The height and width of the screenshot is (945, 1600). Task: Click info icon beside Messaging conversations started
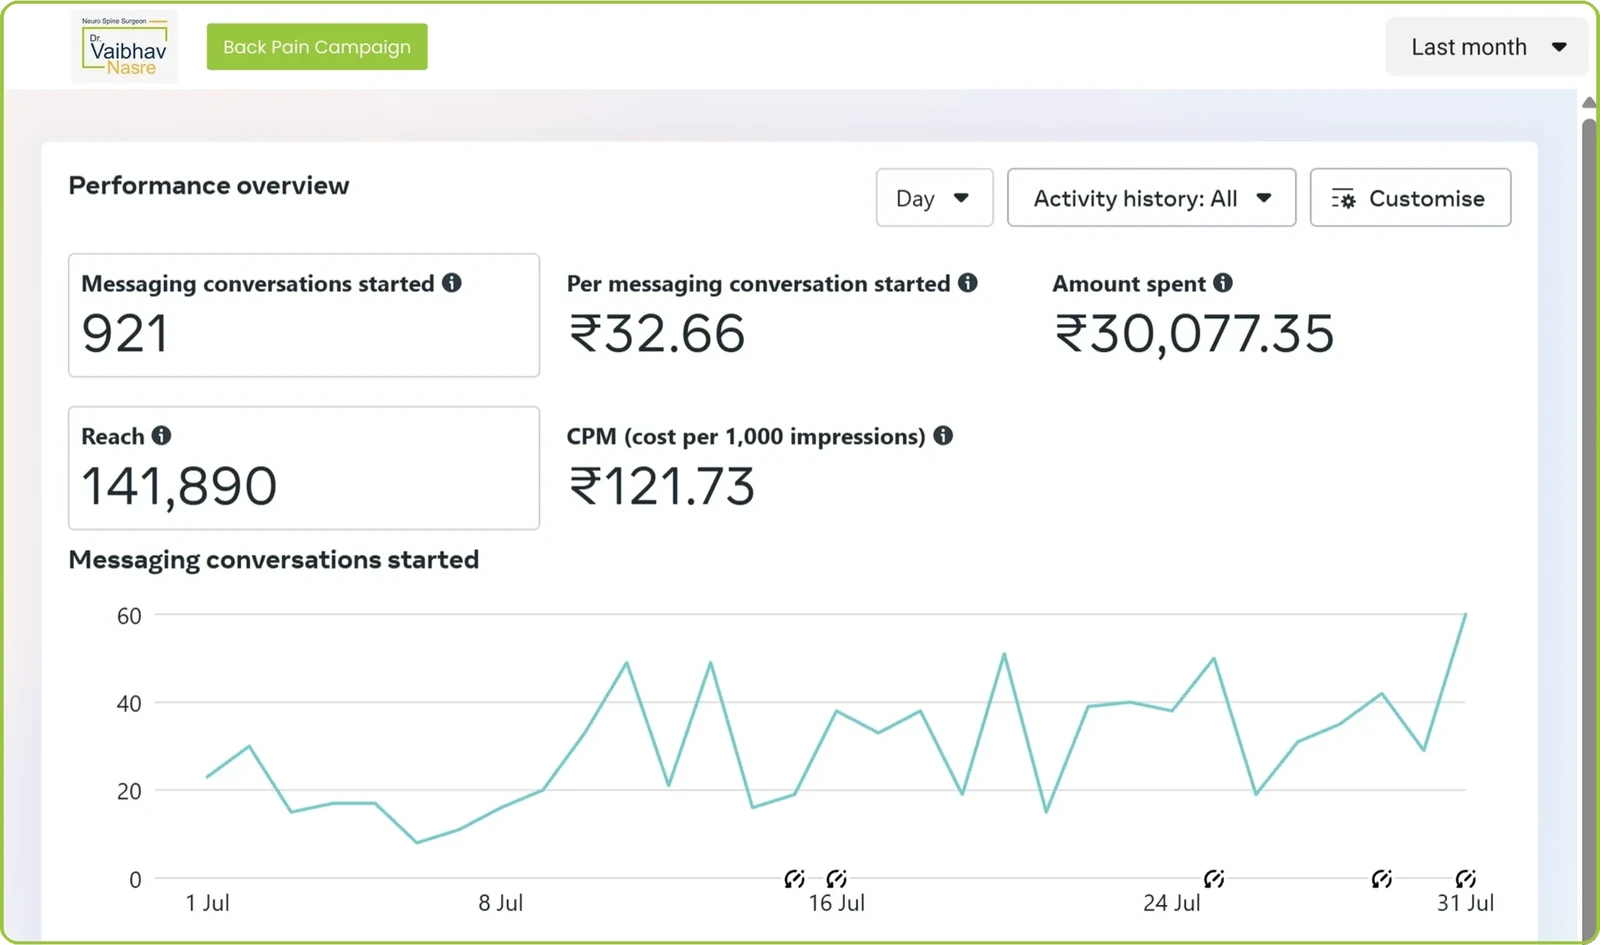tap(452, 283)
